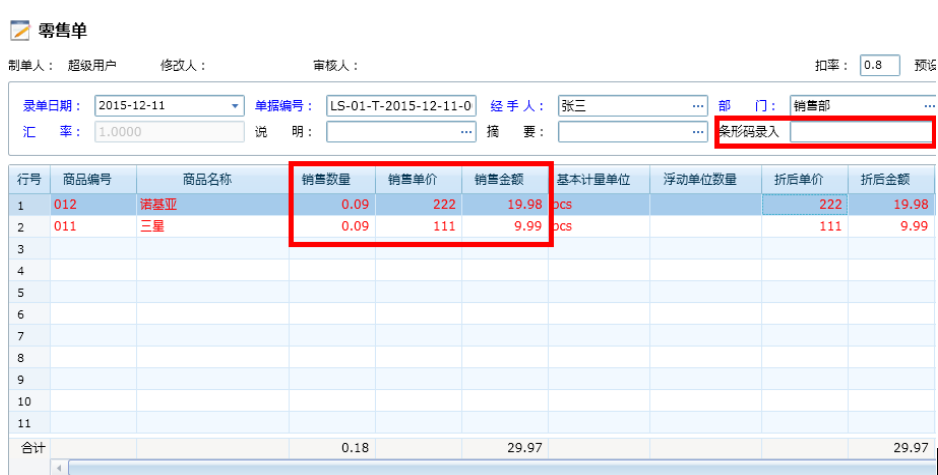
Task: Click the 单据编号 input field
Action: click(402, 106)
